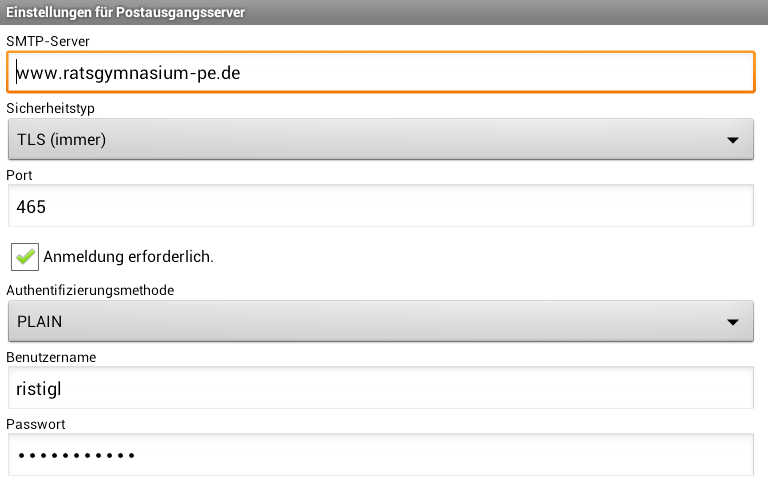Image resolution: width=768 pixels, height=482 pixels.
Task: Click the Benutzername label
Action: [50, 357]
